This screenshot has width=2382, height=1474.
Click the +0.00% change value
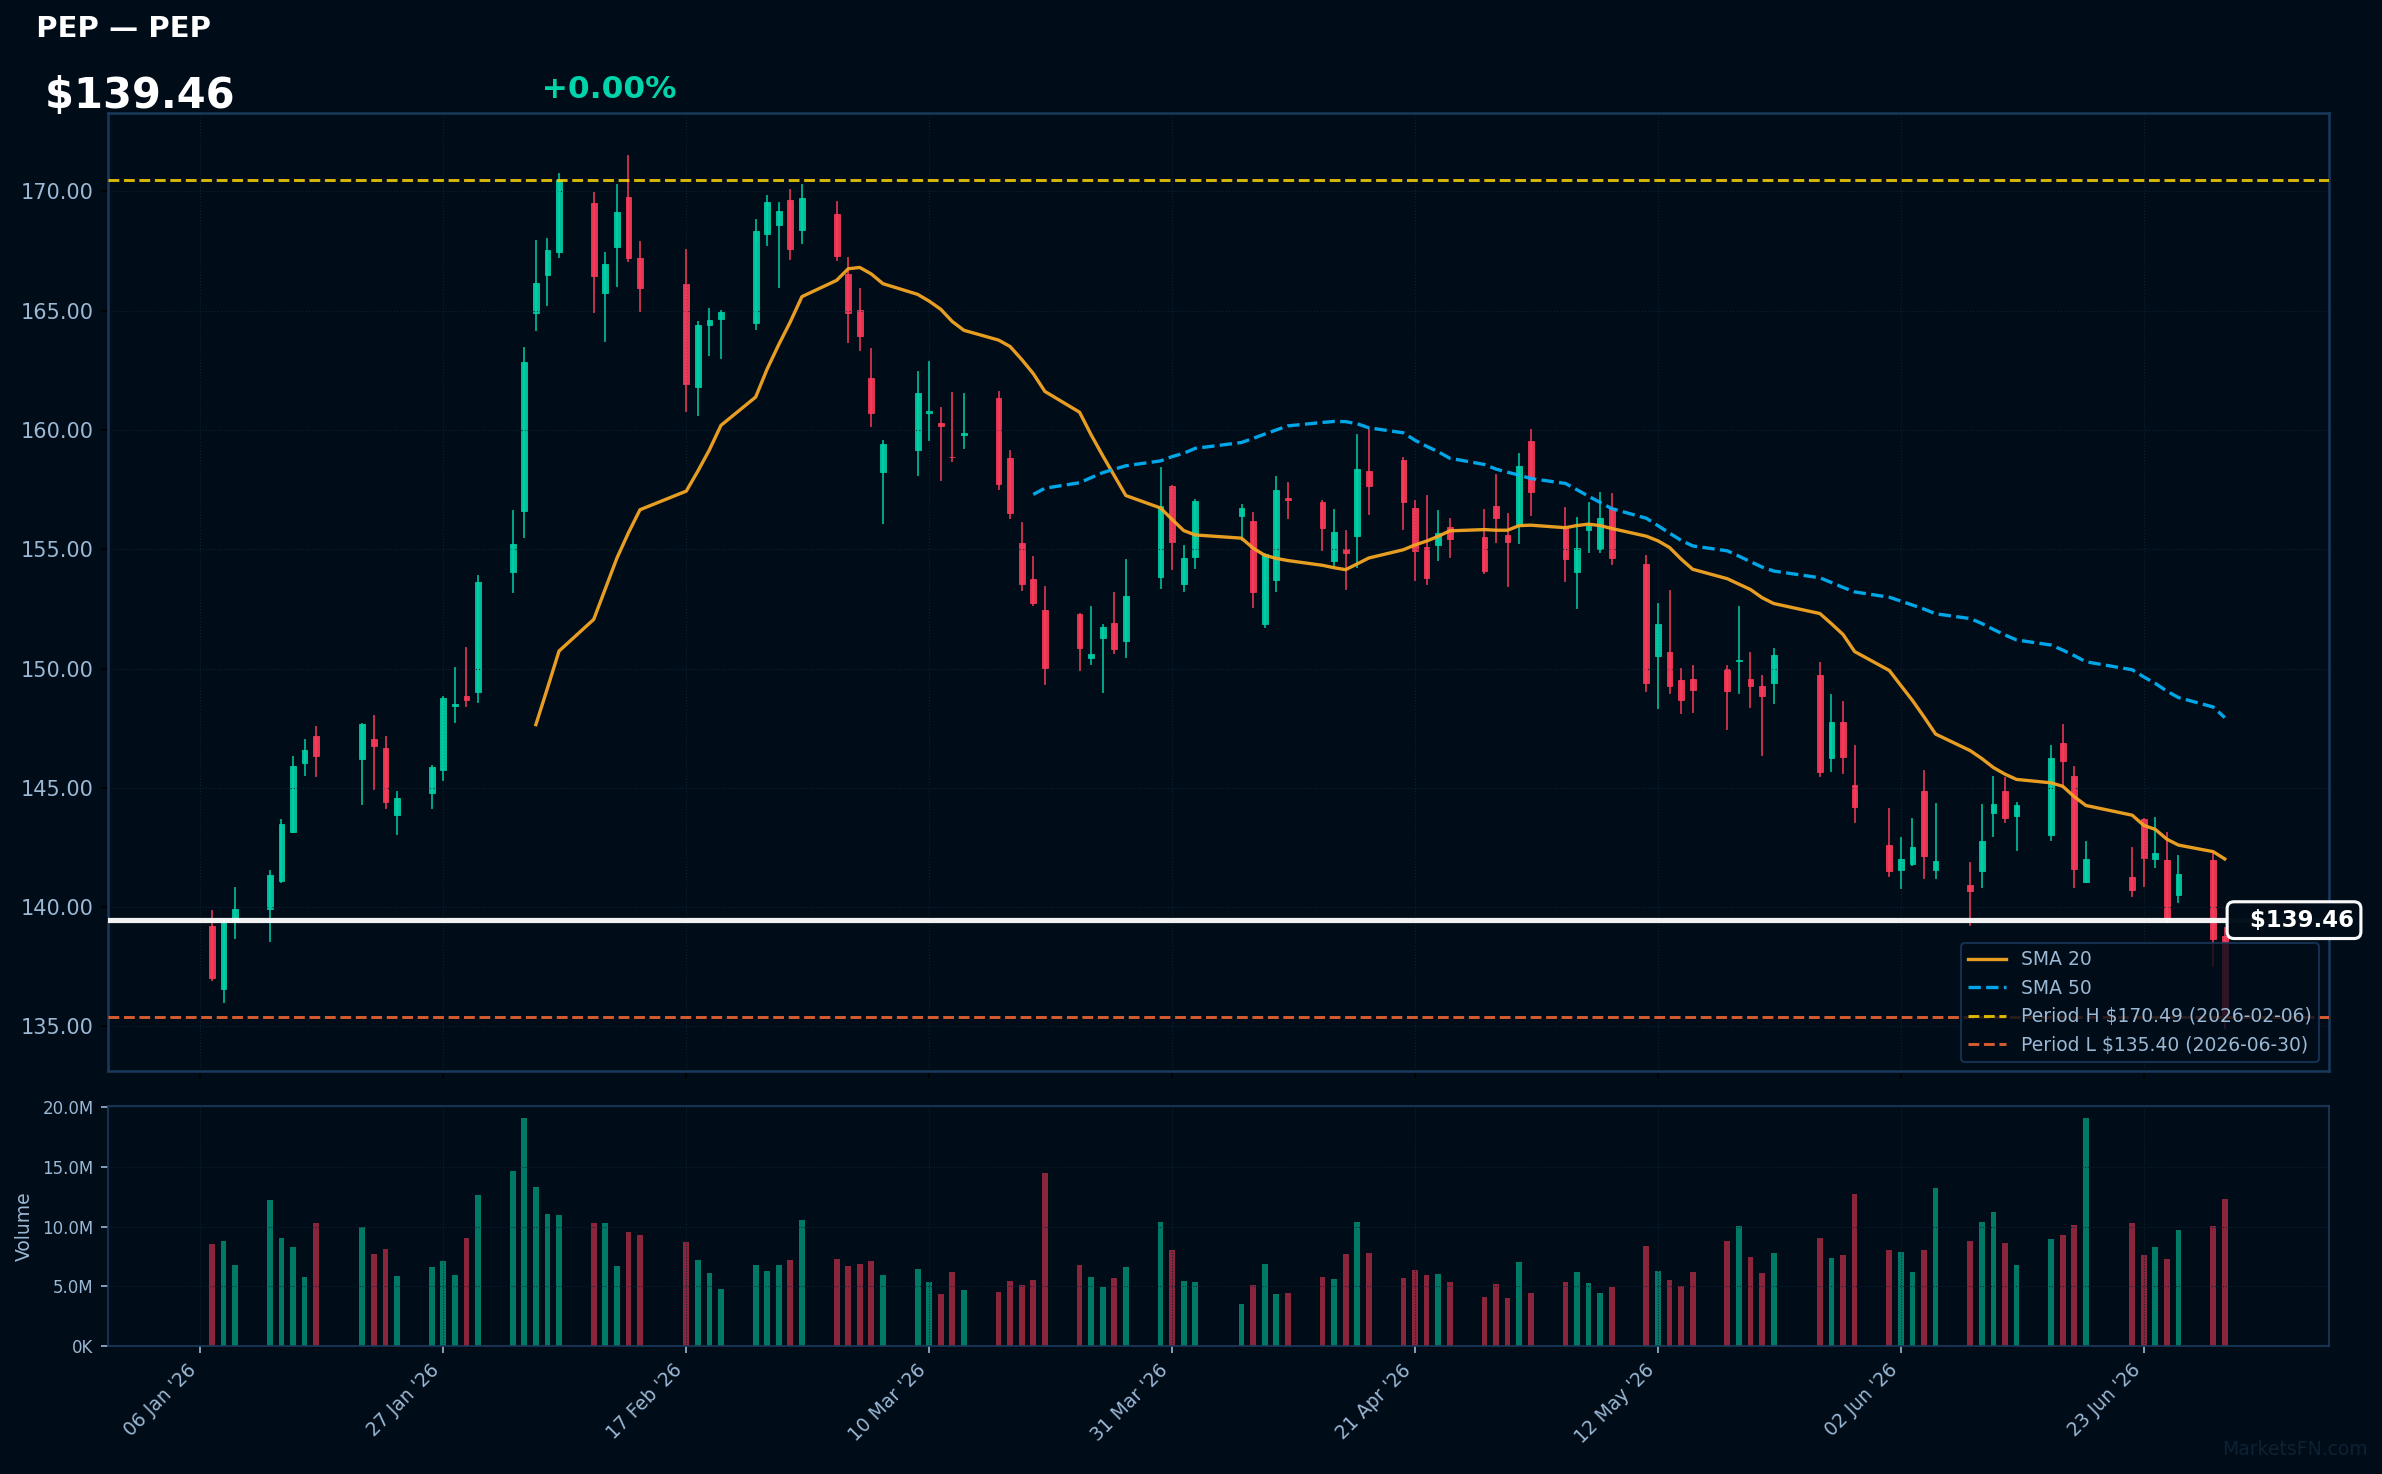(x=609, y=88)
